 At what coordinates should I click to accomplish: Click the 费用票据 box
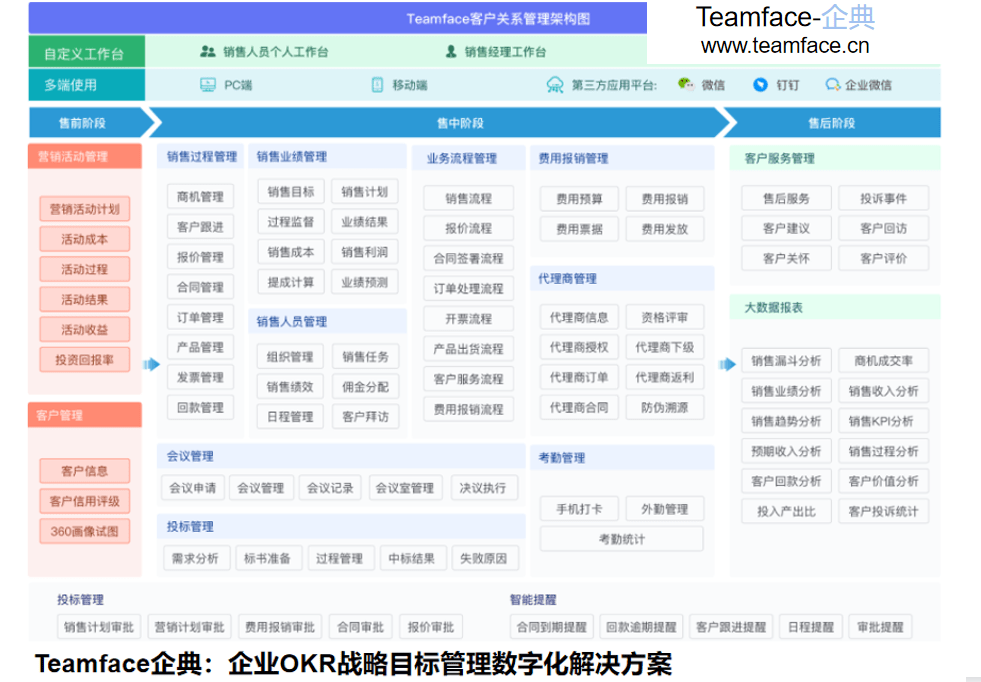[x=579, y=229]
